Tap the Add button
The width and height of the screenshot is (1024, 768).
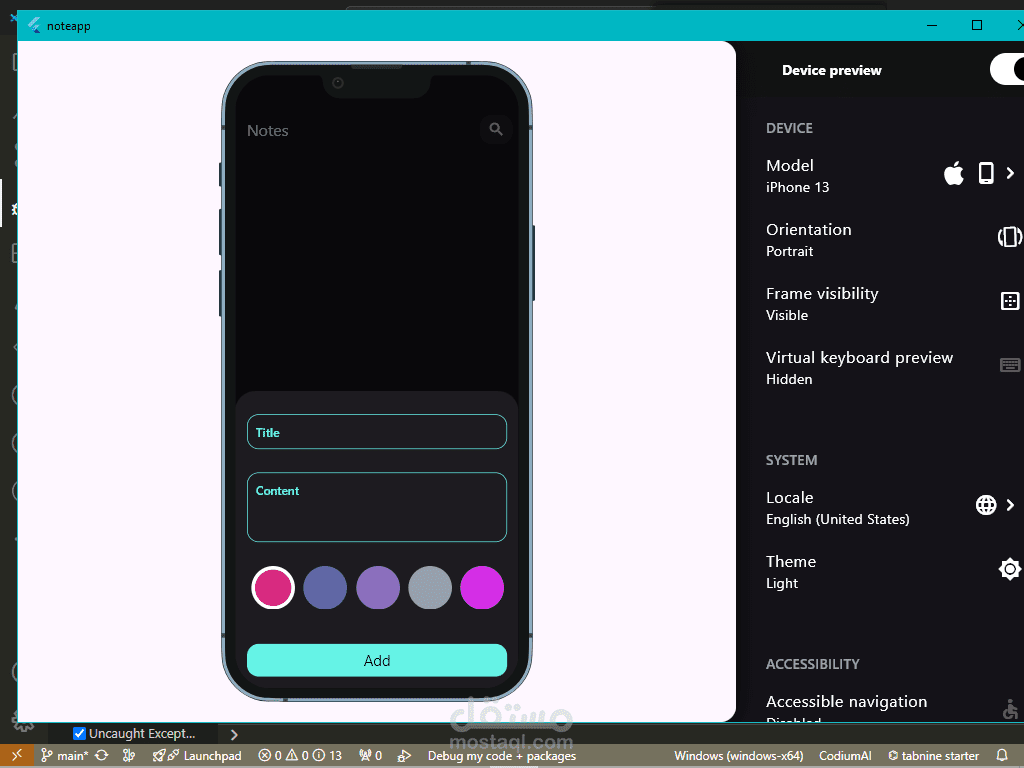(x=377, y=660)
